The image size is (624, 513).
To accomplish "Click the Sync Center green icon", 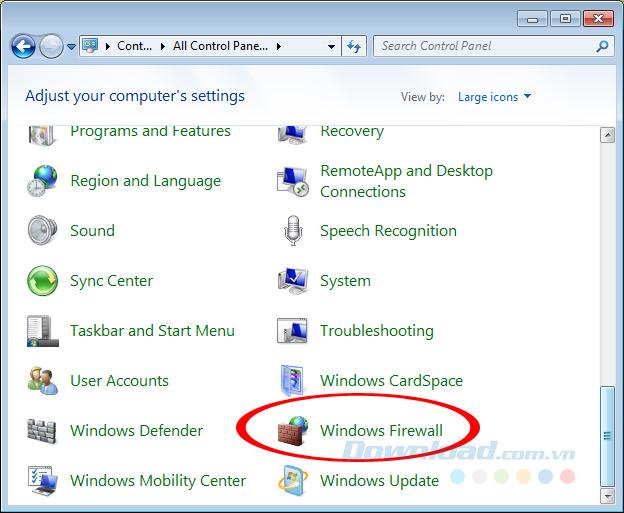I will [43, 281].
